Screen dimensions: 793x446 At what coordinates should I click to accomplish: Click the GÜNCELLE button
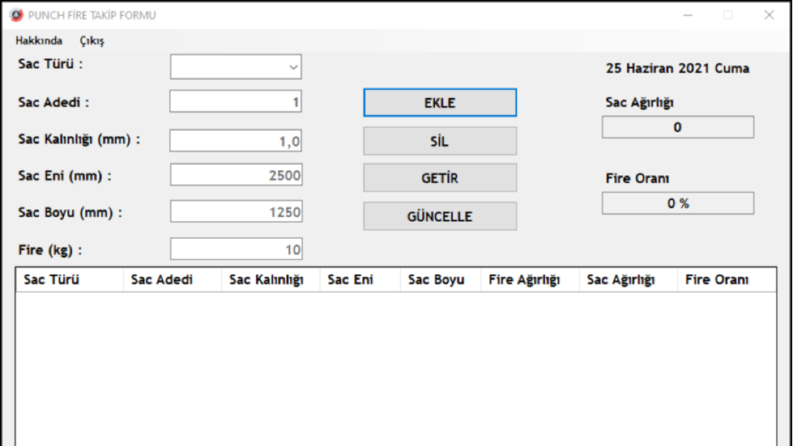[440, 216]
